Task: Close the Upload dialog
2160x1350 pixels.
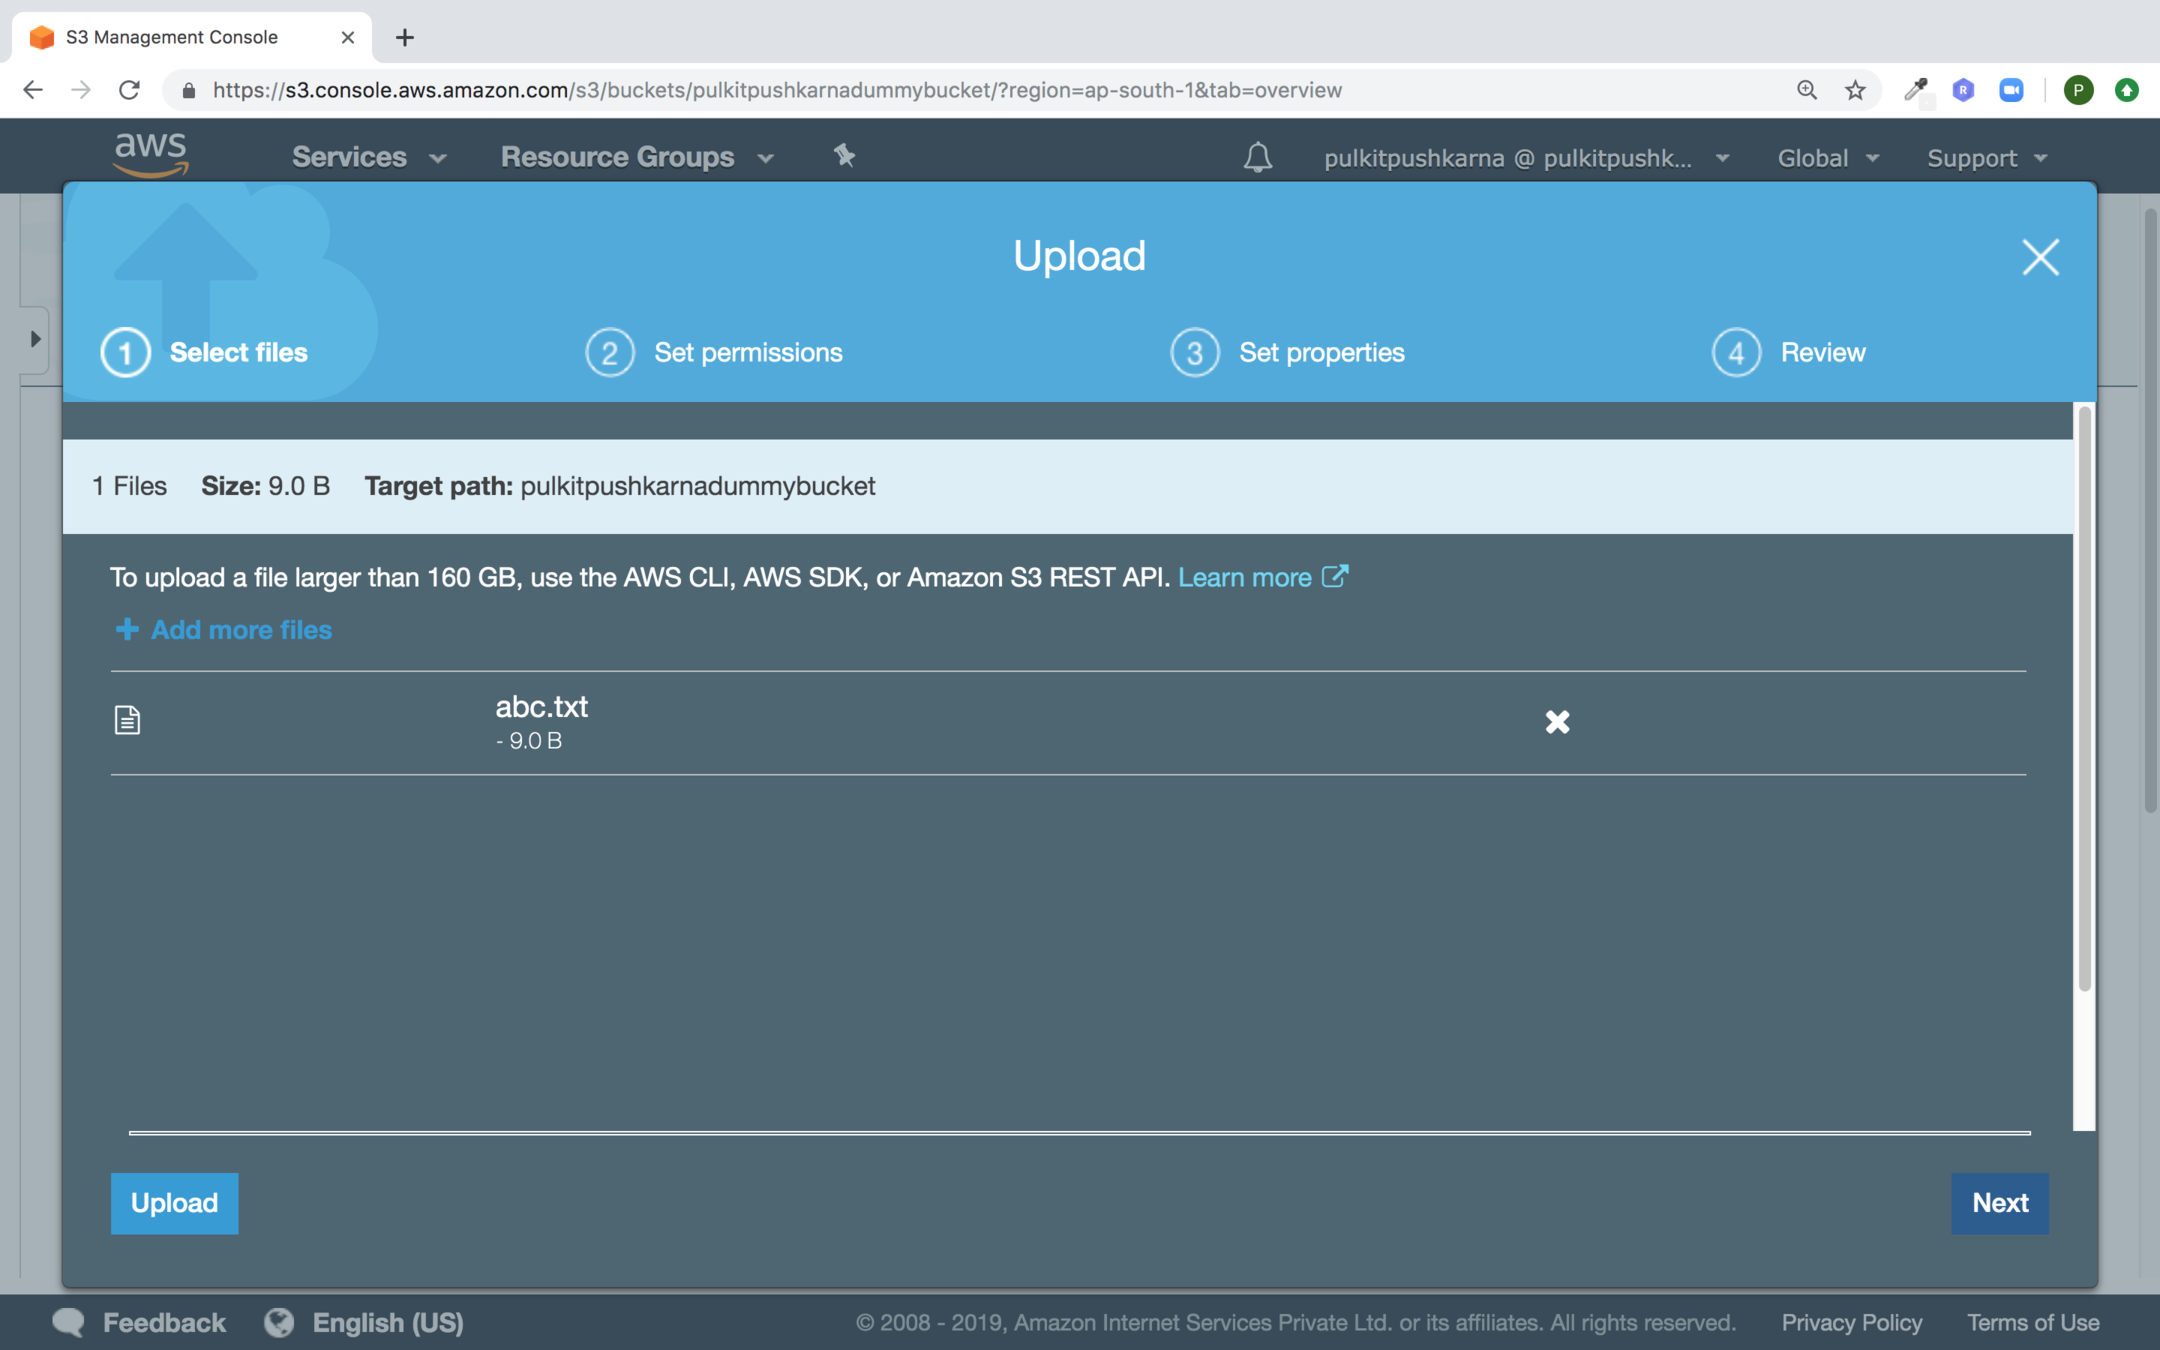Action: 2040,257
